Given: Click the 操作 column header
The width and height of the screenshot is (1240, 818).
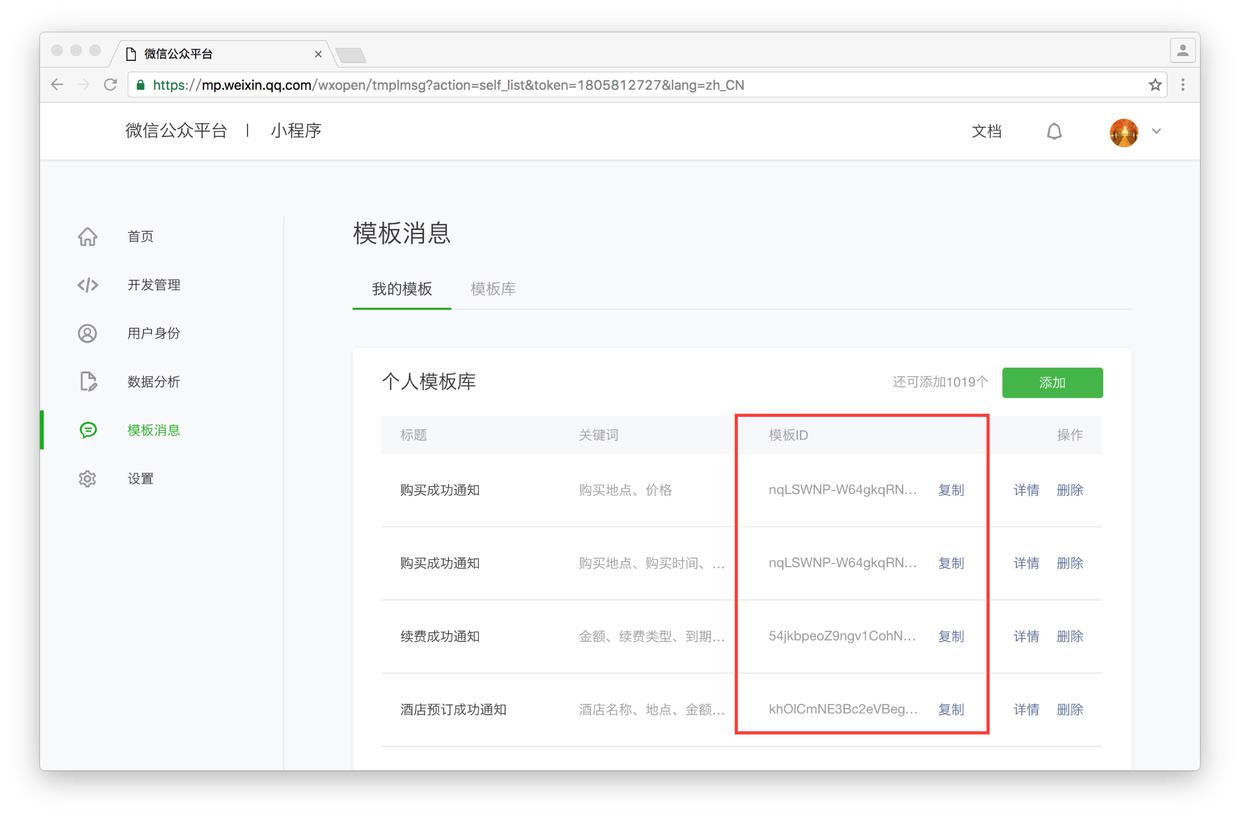Looking at the screenshot, I should (x=1070, y=435).
